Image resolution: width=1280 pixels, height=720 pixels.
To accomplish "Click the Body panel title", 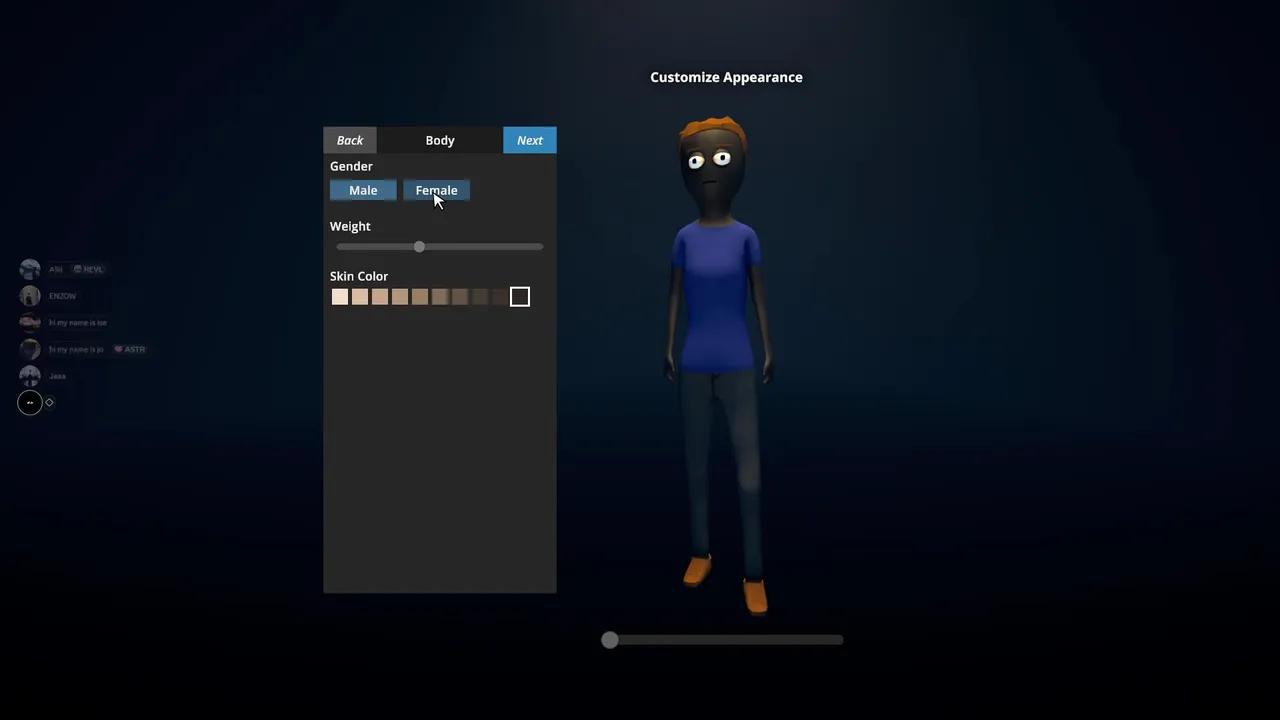I will point(440,140).
